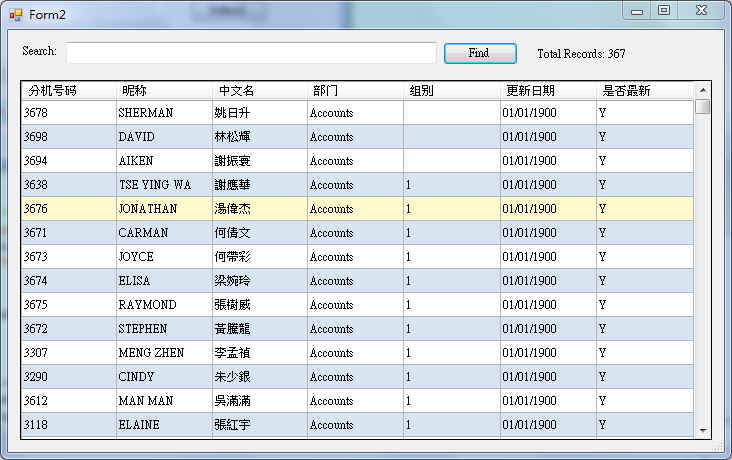Sort by the 昵称 column header
The image size is (732, 460).
tap(164, 91)
